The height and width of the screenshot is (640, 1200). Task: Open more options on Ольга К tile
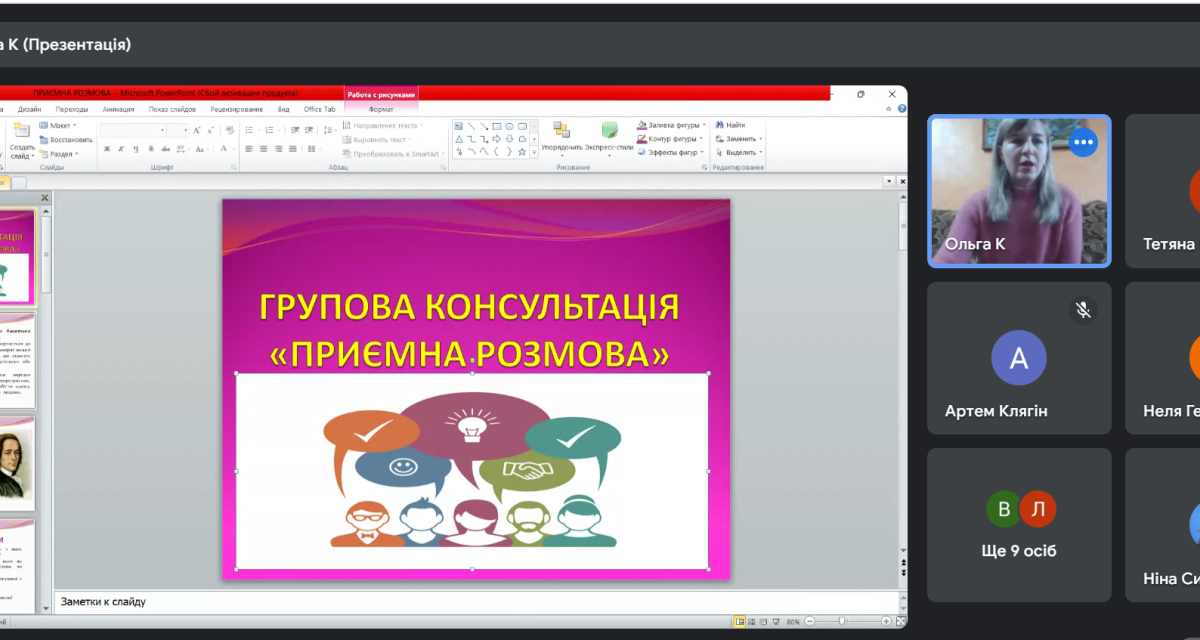point(1082,143)
